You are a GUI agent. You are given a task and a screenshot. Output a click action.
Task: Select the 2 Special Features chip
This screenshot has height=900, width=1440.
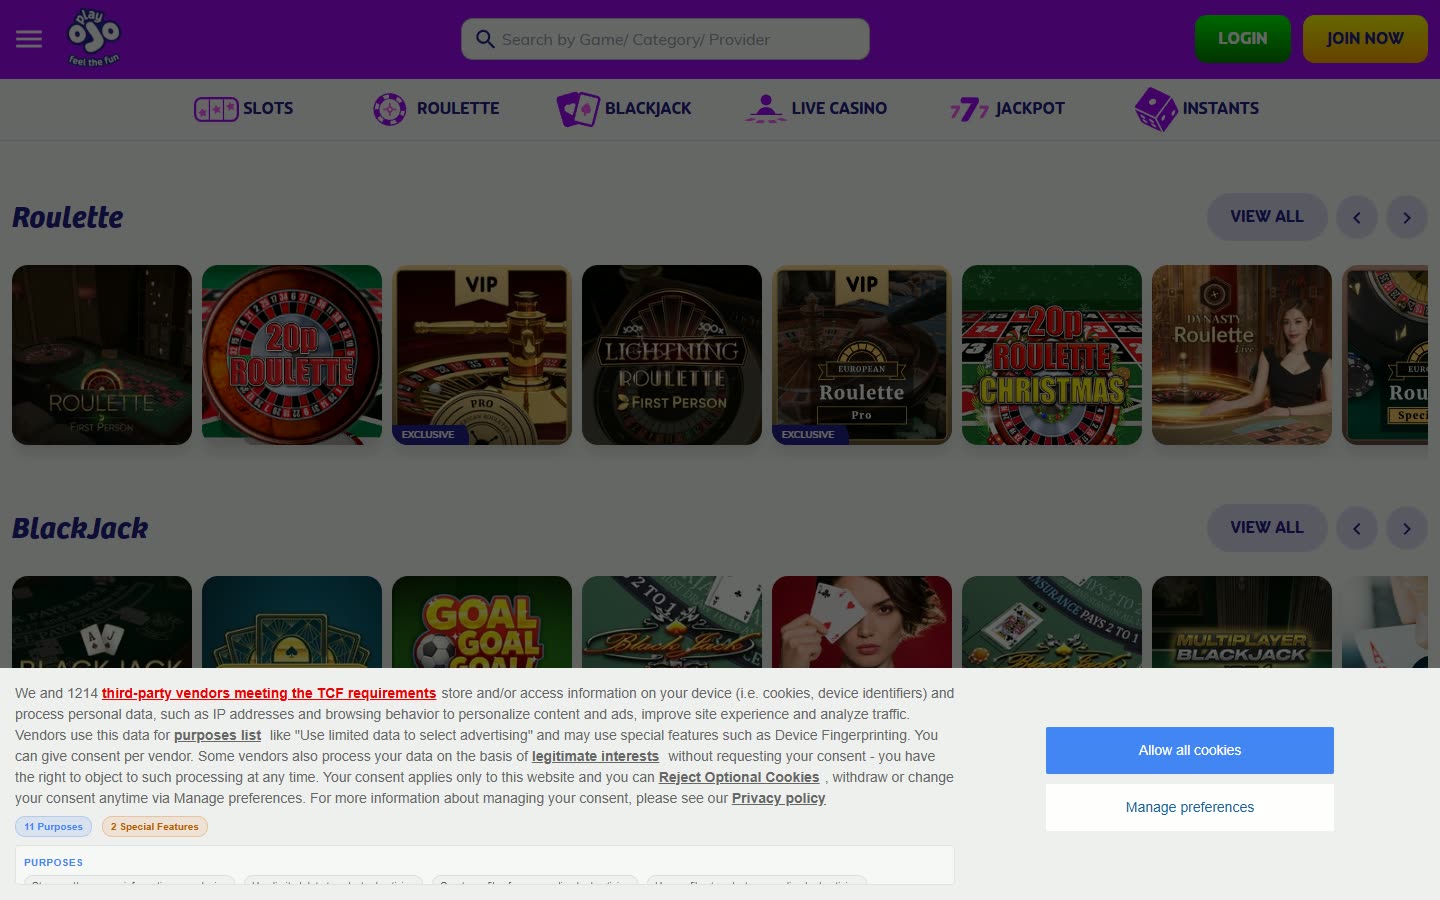[155, 827]
